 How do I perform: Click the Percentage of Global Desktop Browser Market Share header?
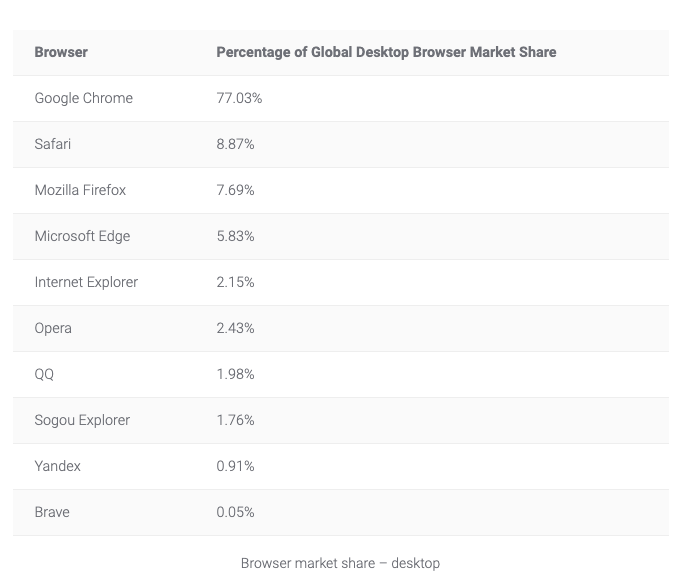[386, 52]
